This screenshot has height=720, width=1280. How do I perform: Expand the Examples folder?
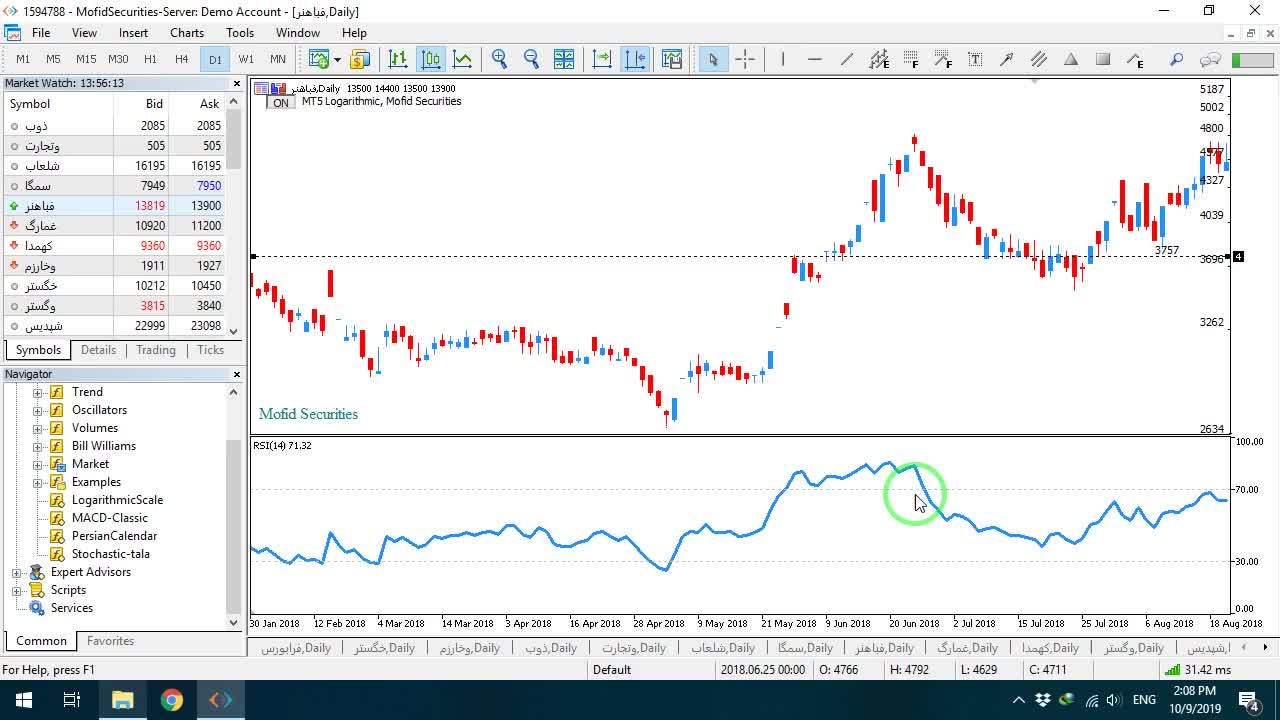click(x=38, y=482)
